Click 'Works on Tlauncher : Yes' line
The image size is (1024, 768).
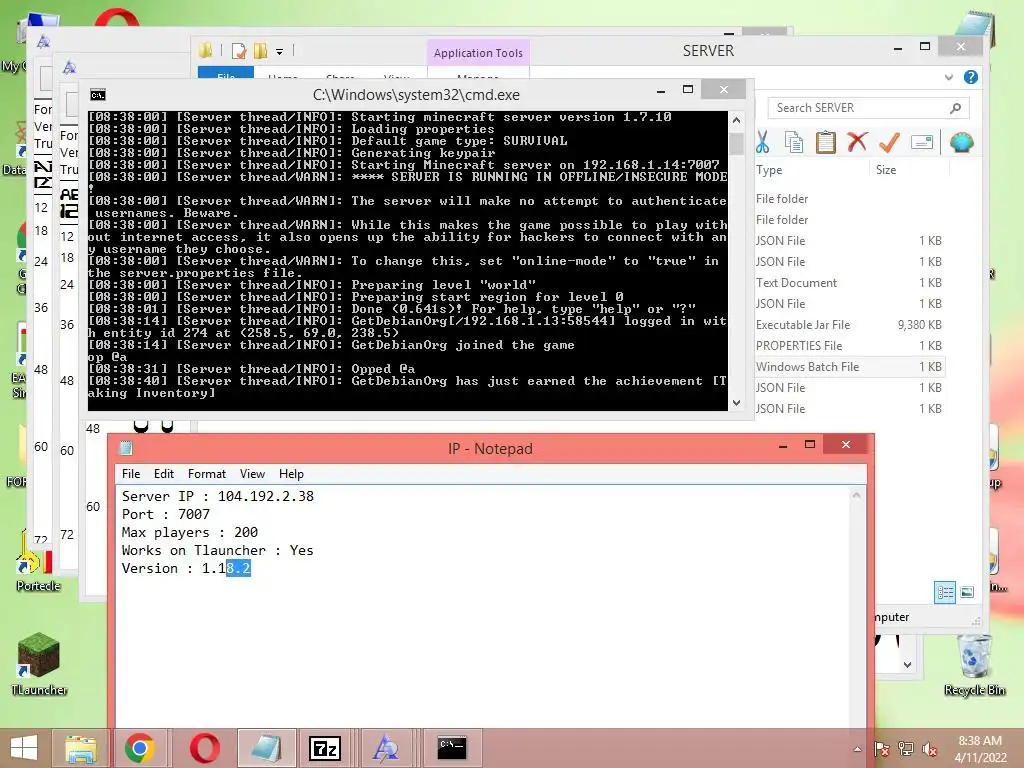[217, 551]
